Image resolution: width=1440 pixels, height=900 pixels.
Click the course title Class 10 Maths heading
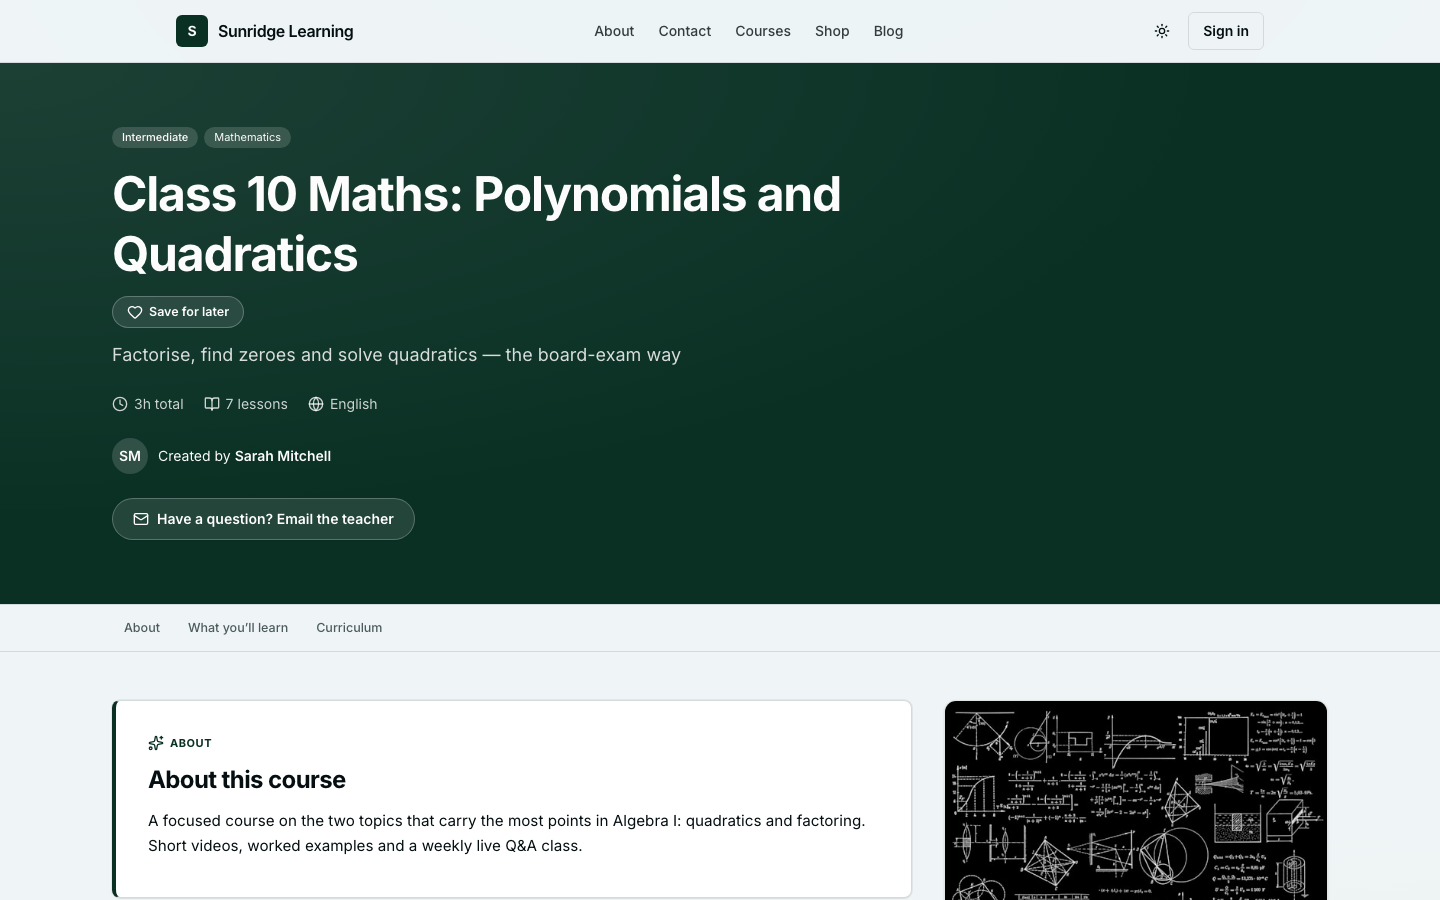pyautogui.click(x=477, y=224)
